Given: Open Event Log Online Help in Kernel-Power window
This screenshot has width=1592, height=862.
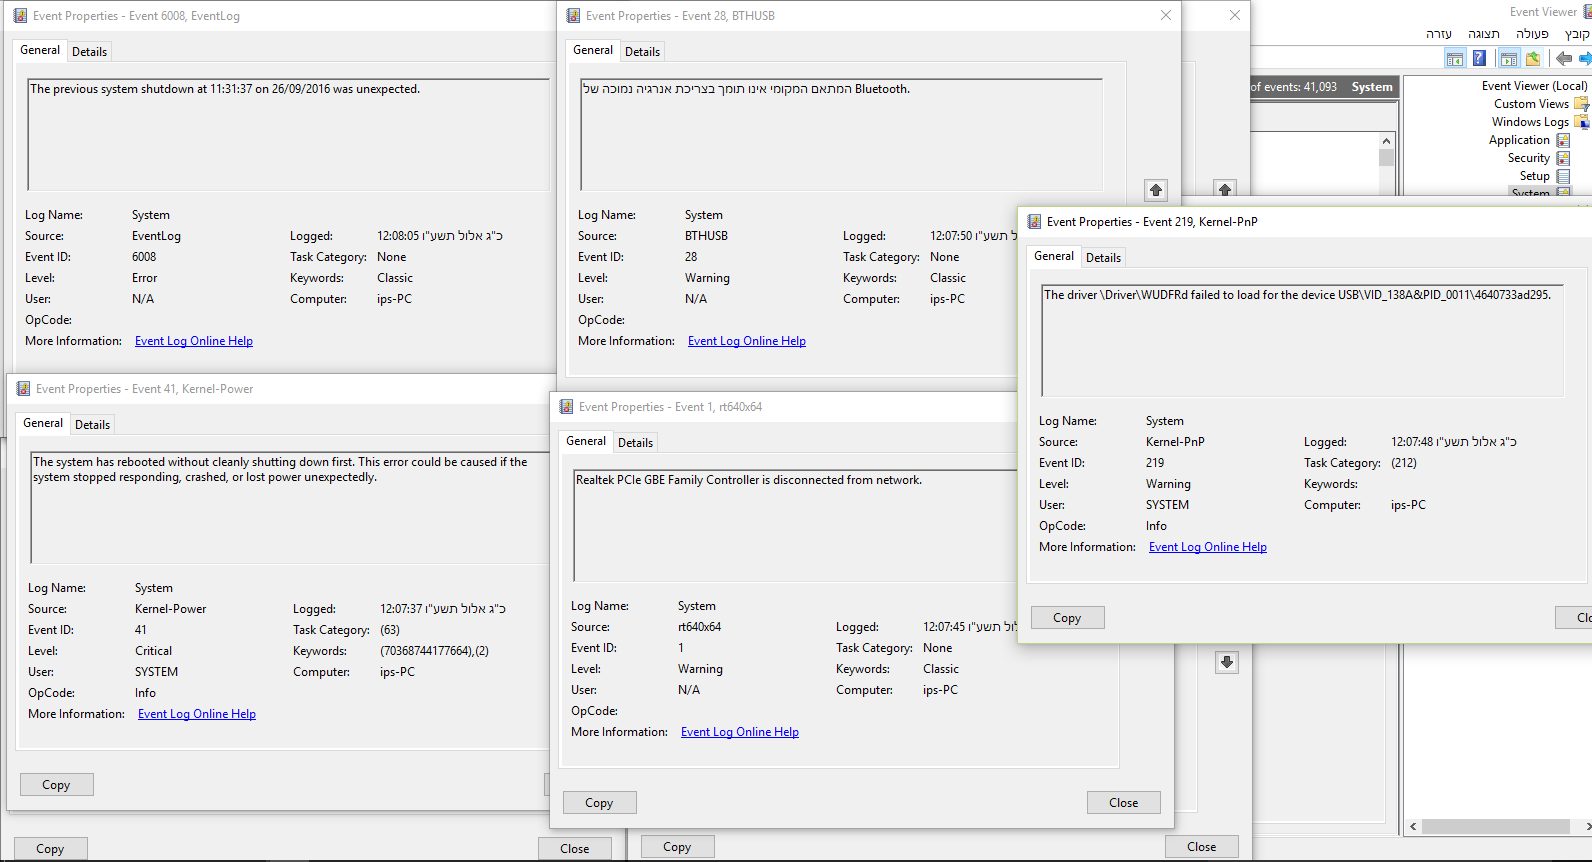Looking at the screenshot, I should (197, 714).
